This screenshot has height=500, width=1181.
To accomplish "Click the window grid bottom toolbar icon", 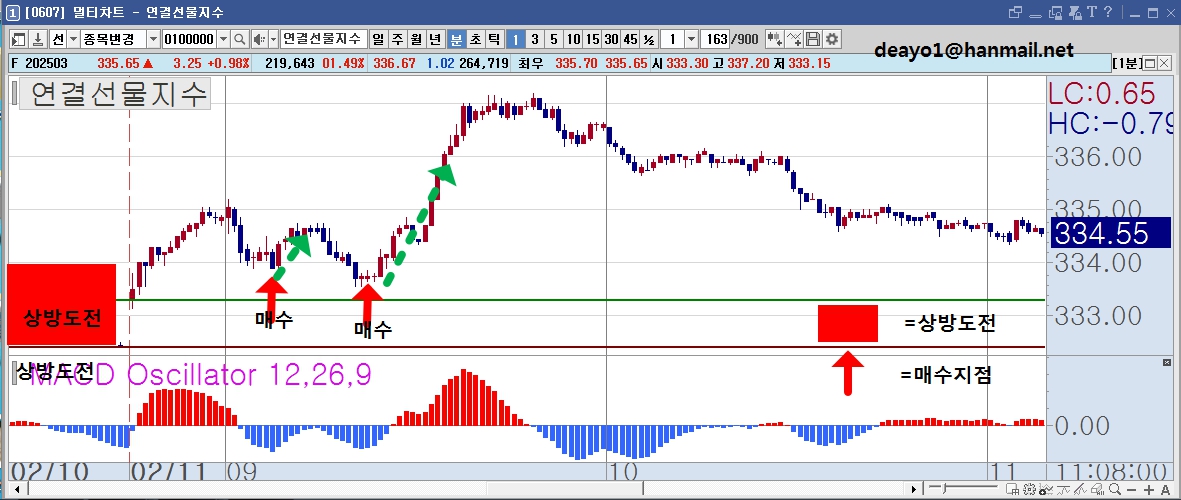I will (1012, 489).
